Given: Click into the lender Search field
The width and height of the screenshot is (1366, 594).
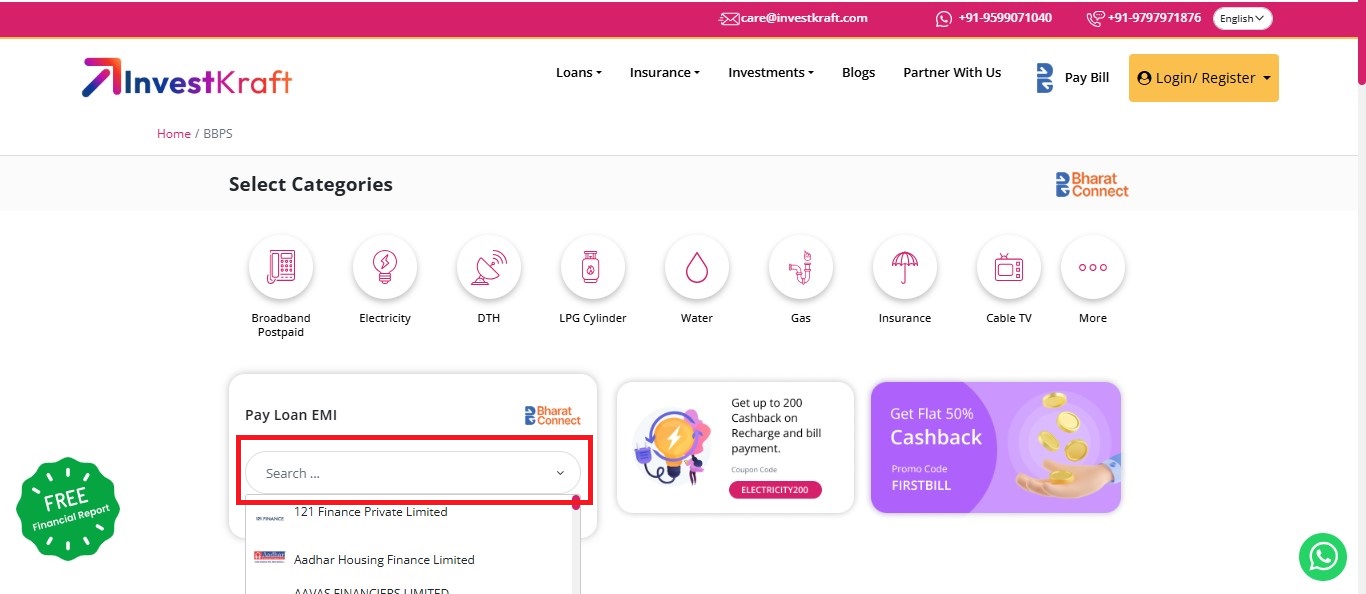Looking at the screenshot, I should coord(413,473).
